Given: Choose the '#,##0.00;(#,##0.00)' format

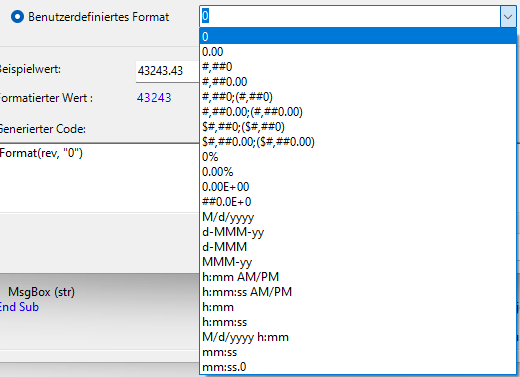Looking at the screenshot, I should pyautogui.click(x=358, y=112).
